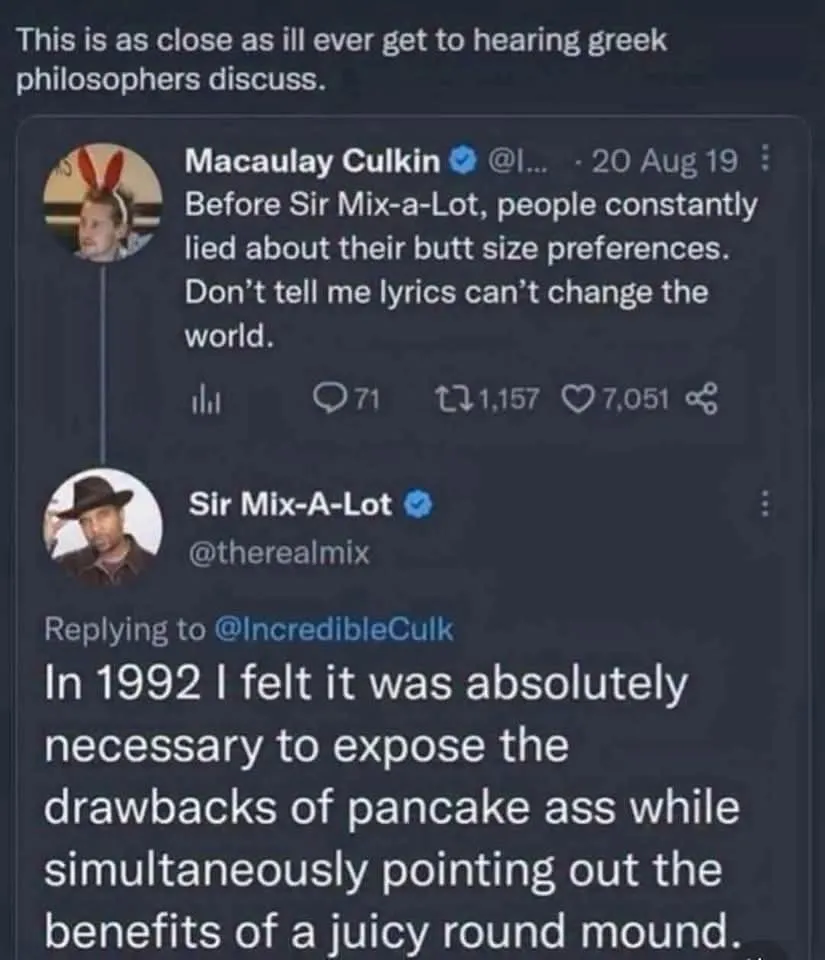Open the @therealmix handle
This screenshot has width=825, height=960.
click(x=279, y=551)
